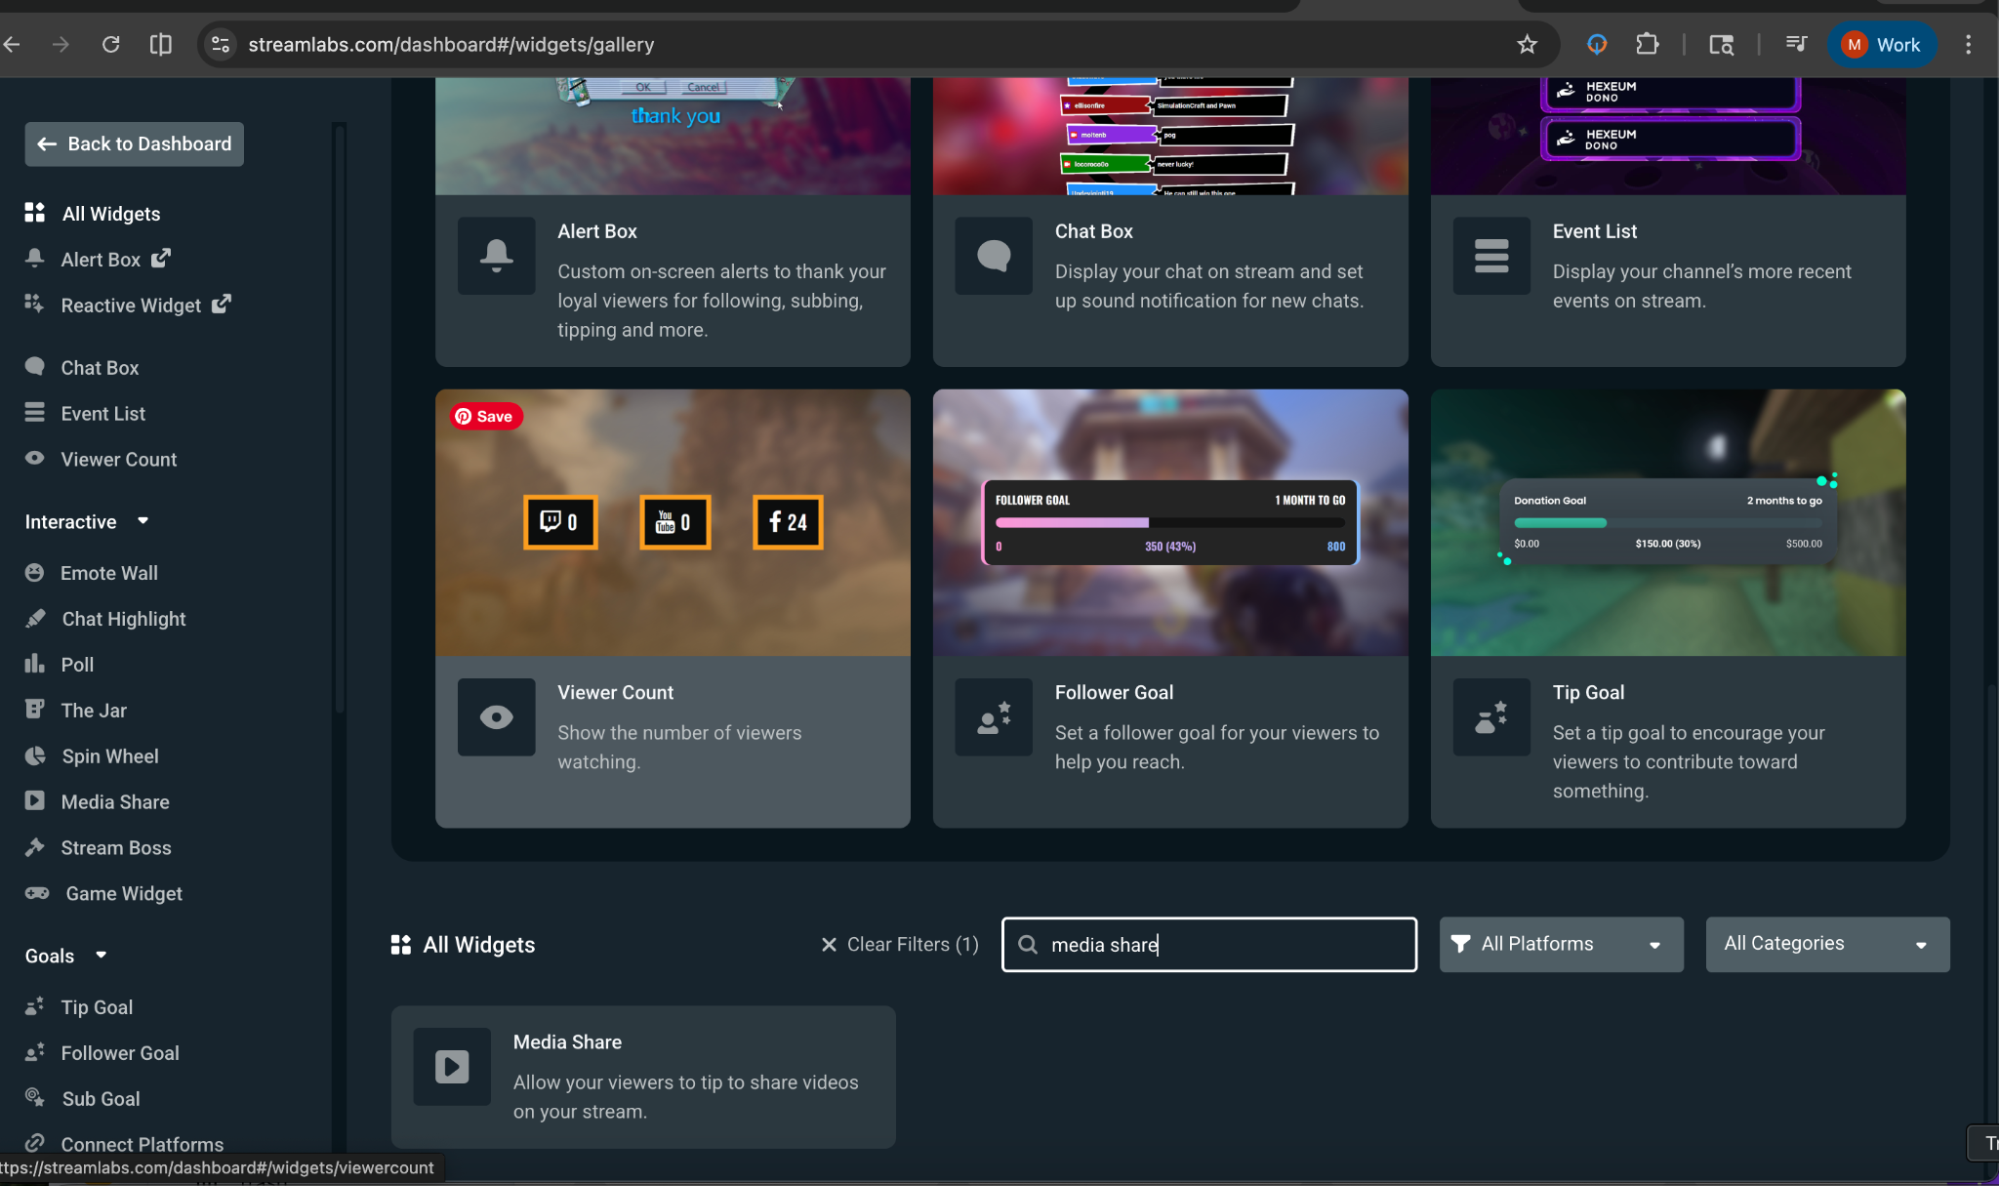Clear the active search filters
This screenshot has height=1186, width=1999.
tap(897, 944)
